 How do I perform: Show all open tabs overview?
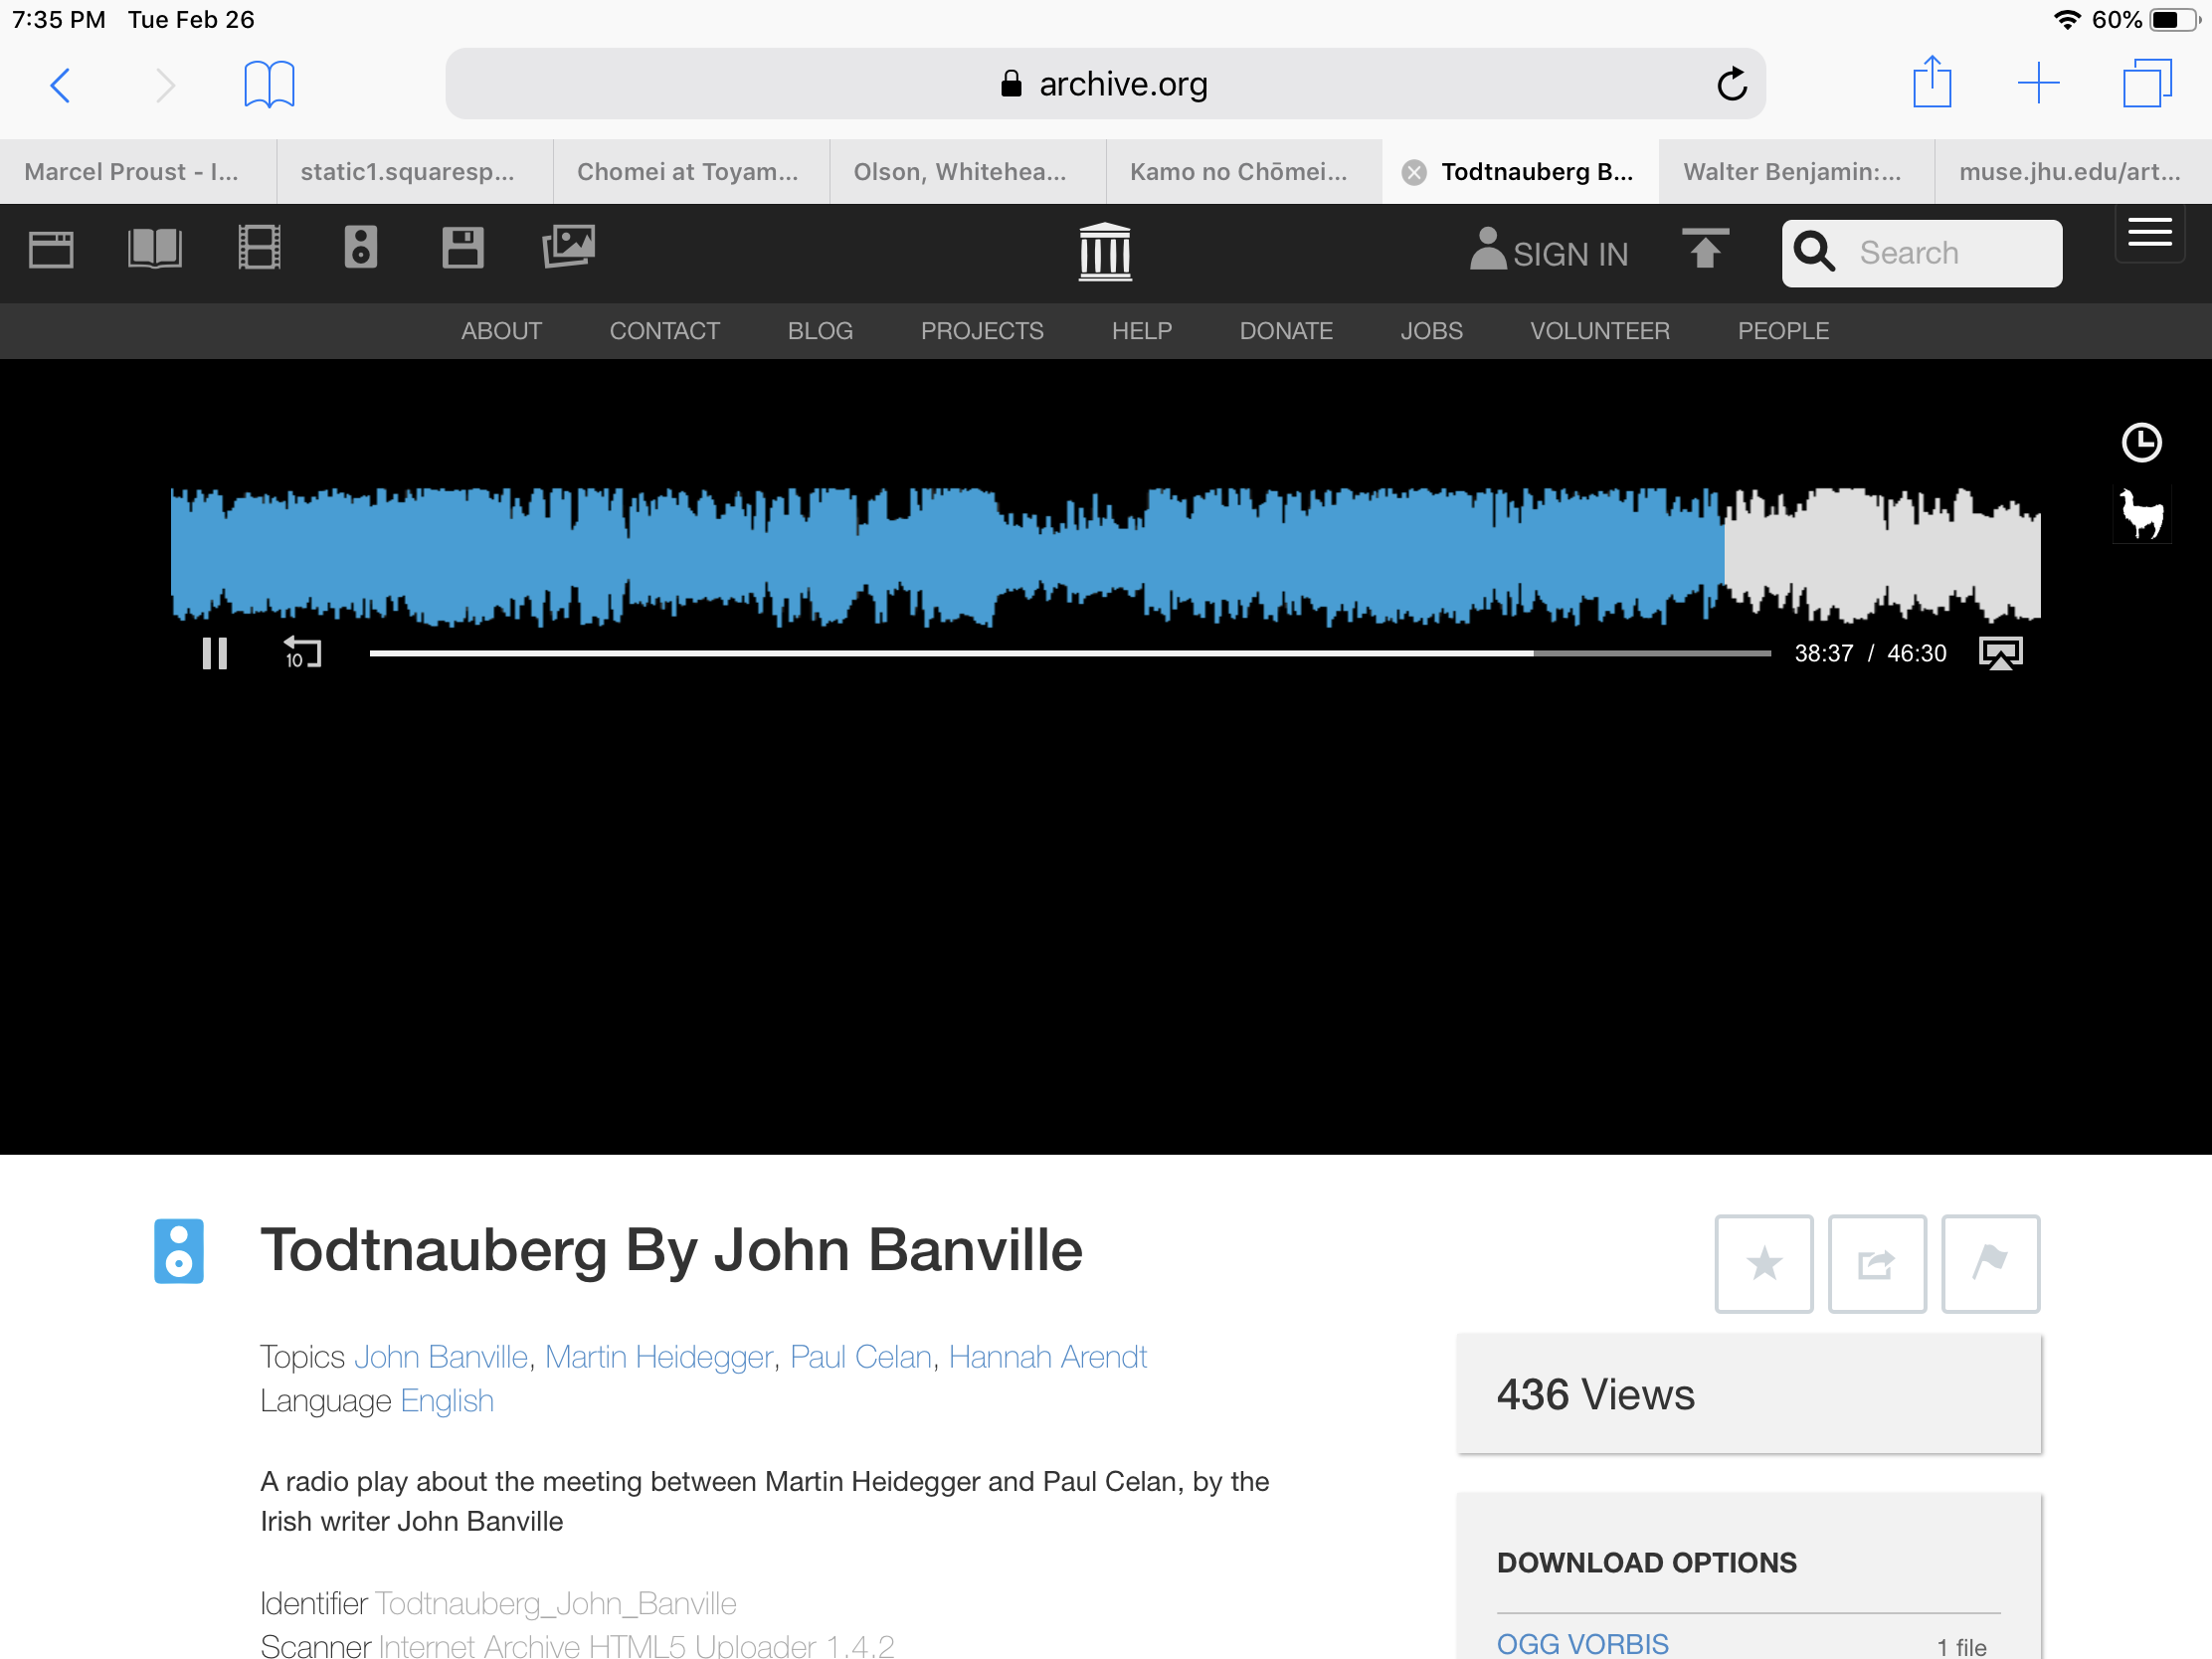pos(2146,83)
